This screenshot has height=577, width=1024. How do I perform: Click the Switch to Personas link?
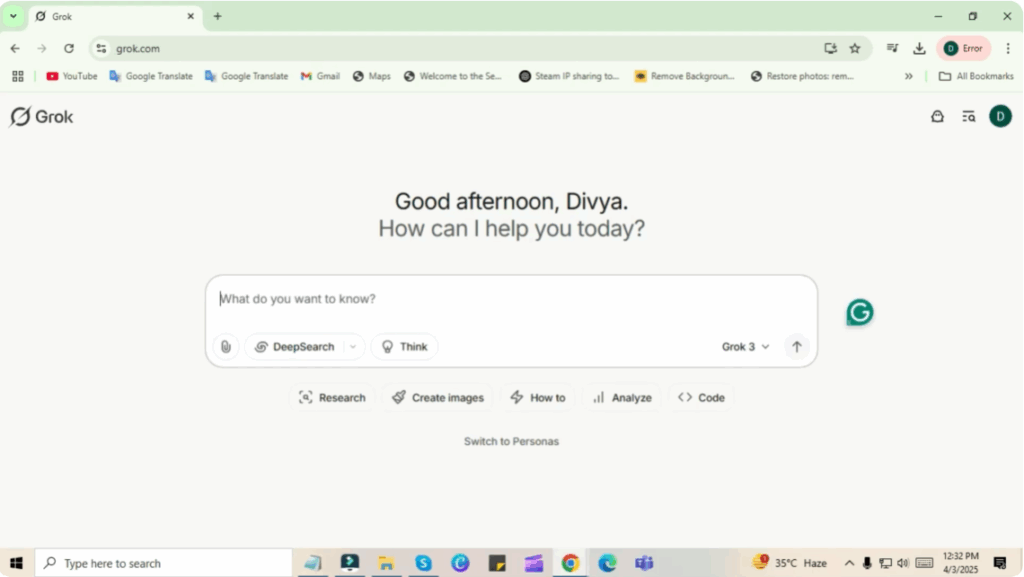tap(511, 441)
